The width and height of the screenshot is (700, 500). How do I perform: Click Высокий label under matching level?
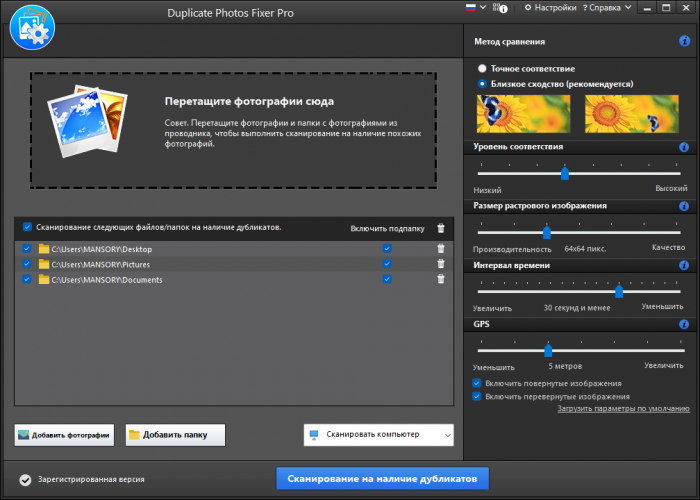pyautogui.click(x=671, y=188)
